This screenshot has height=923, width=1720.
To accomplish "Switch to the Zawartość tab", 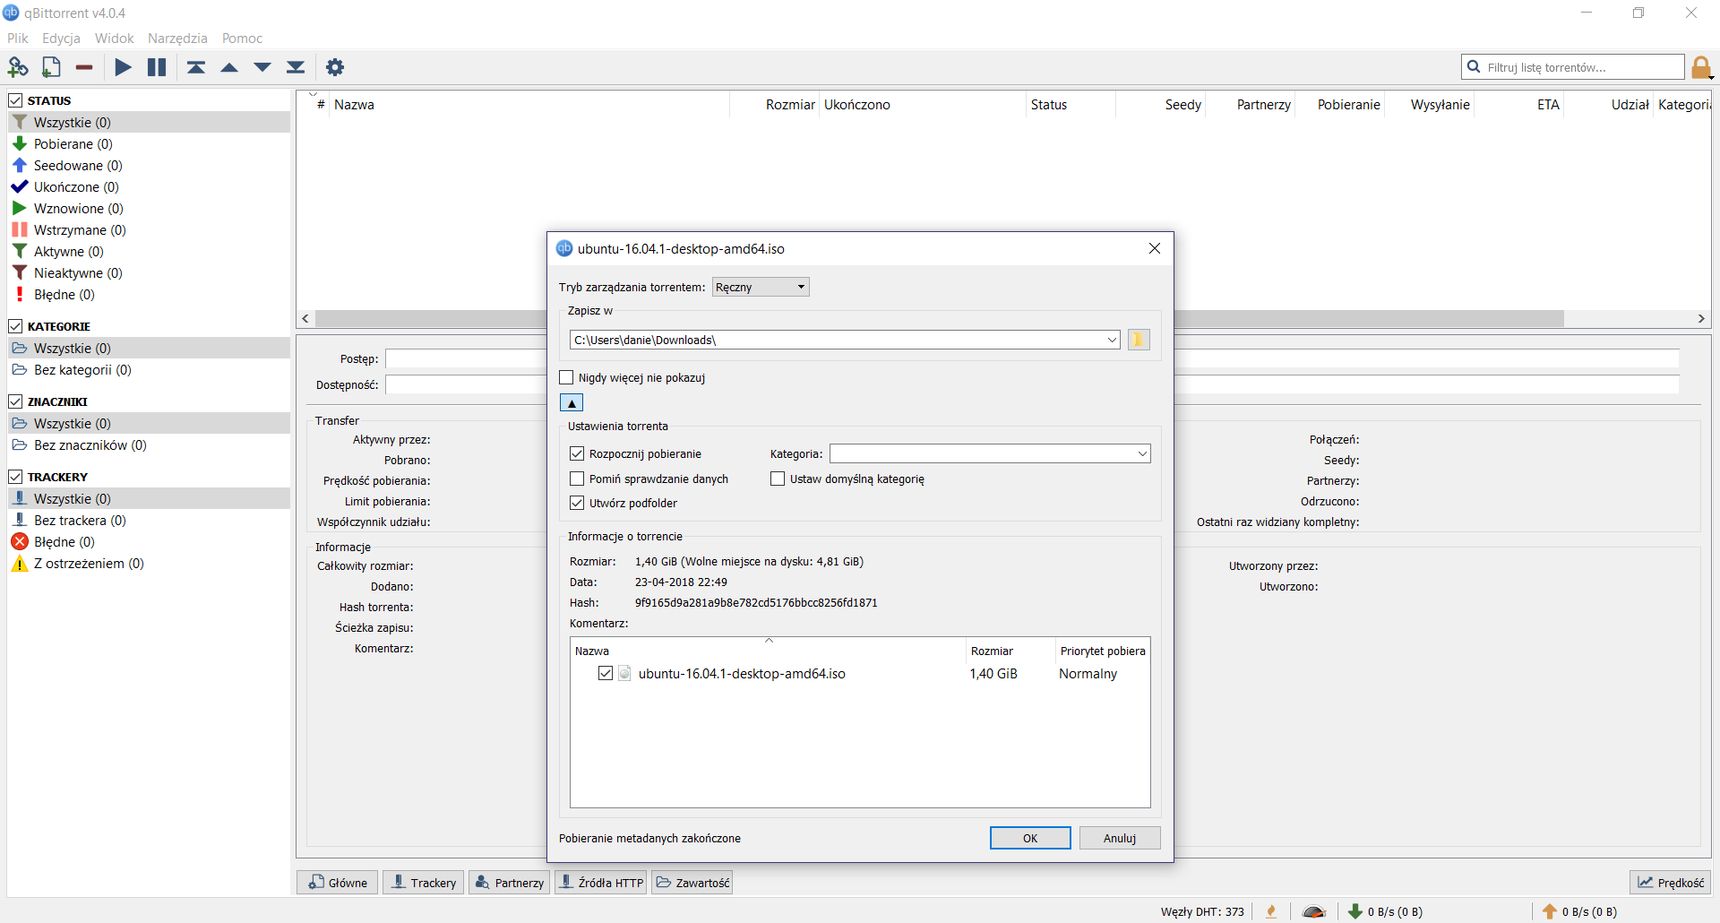I will click(x=692, y=882).
